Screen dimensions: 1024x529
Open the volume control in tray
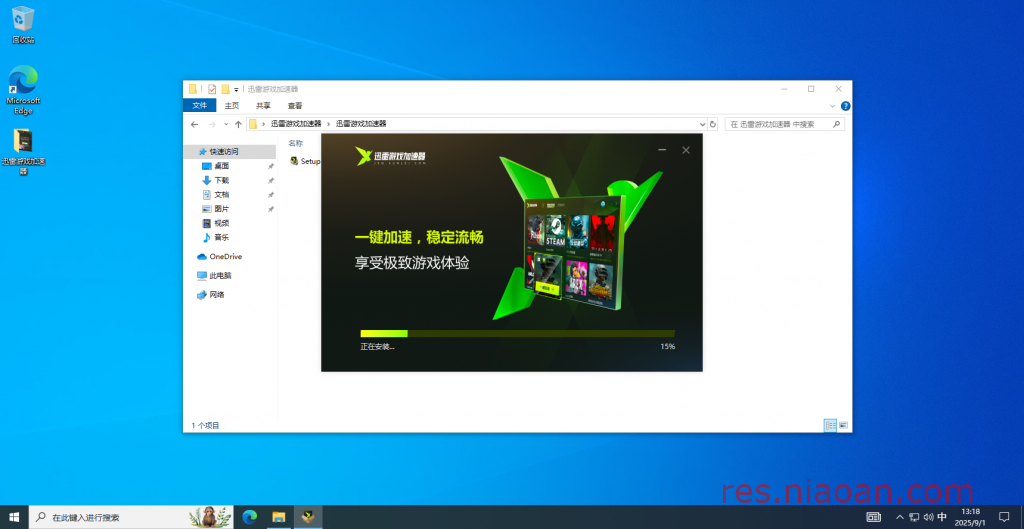point(929,517)
